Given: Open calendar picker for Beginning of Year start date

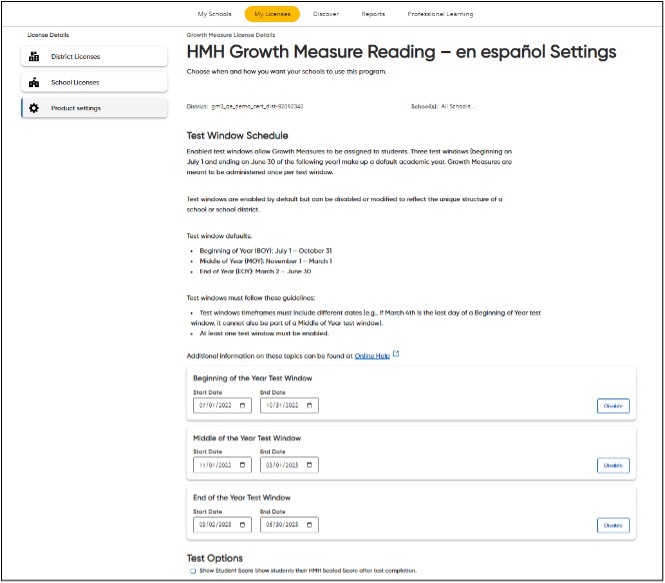Looking at the screenshot, I should (243, 405).
